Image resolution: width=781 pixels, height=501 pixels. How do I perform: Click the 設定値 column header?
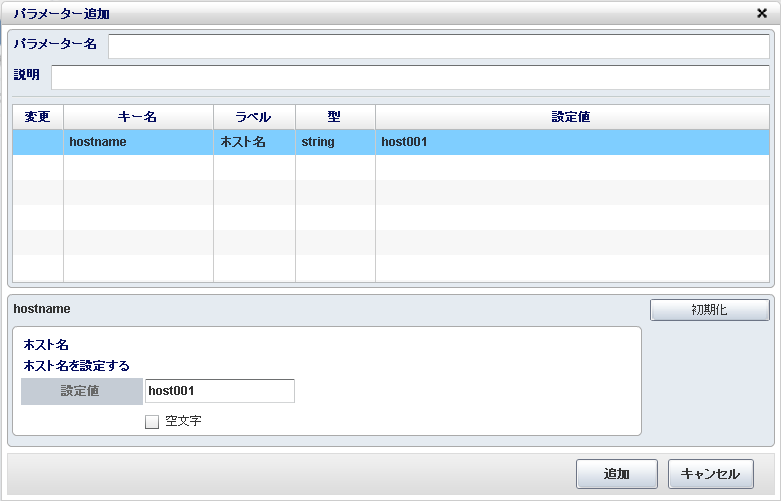[x=572, y=117]
